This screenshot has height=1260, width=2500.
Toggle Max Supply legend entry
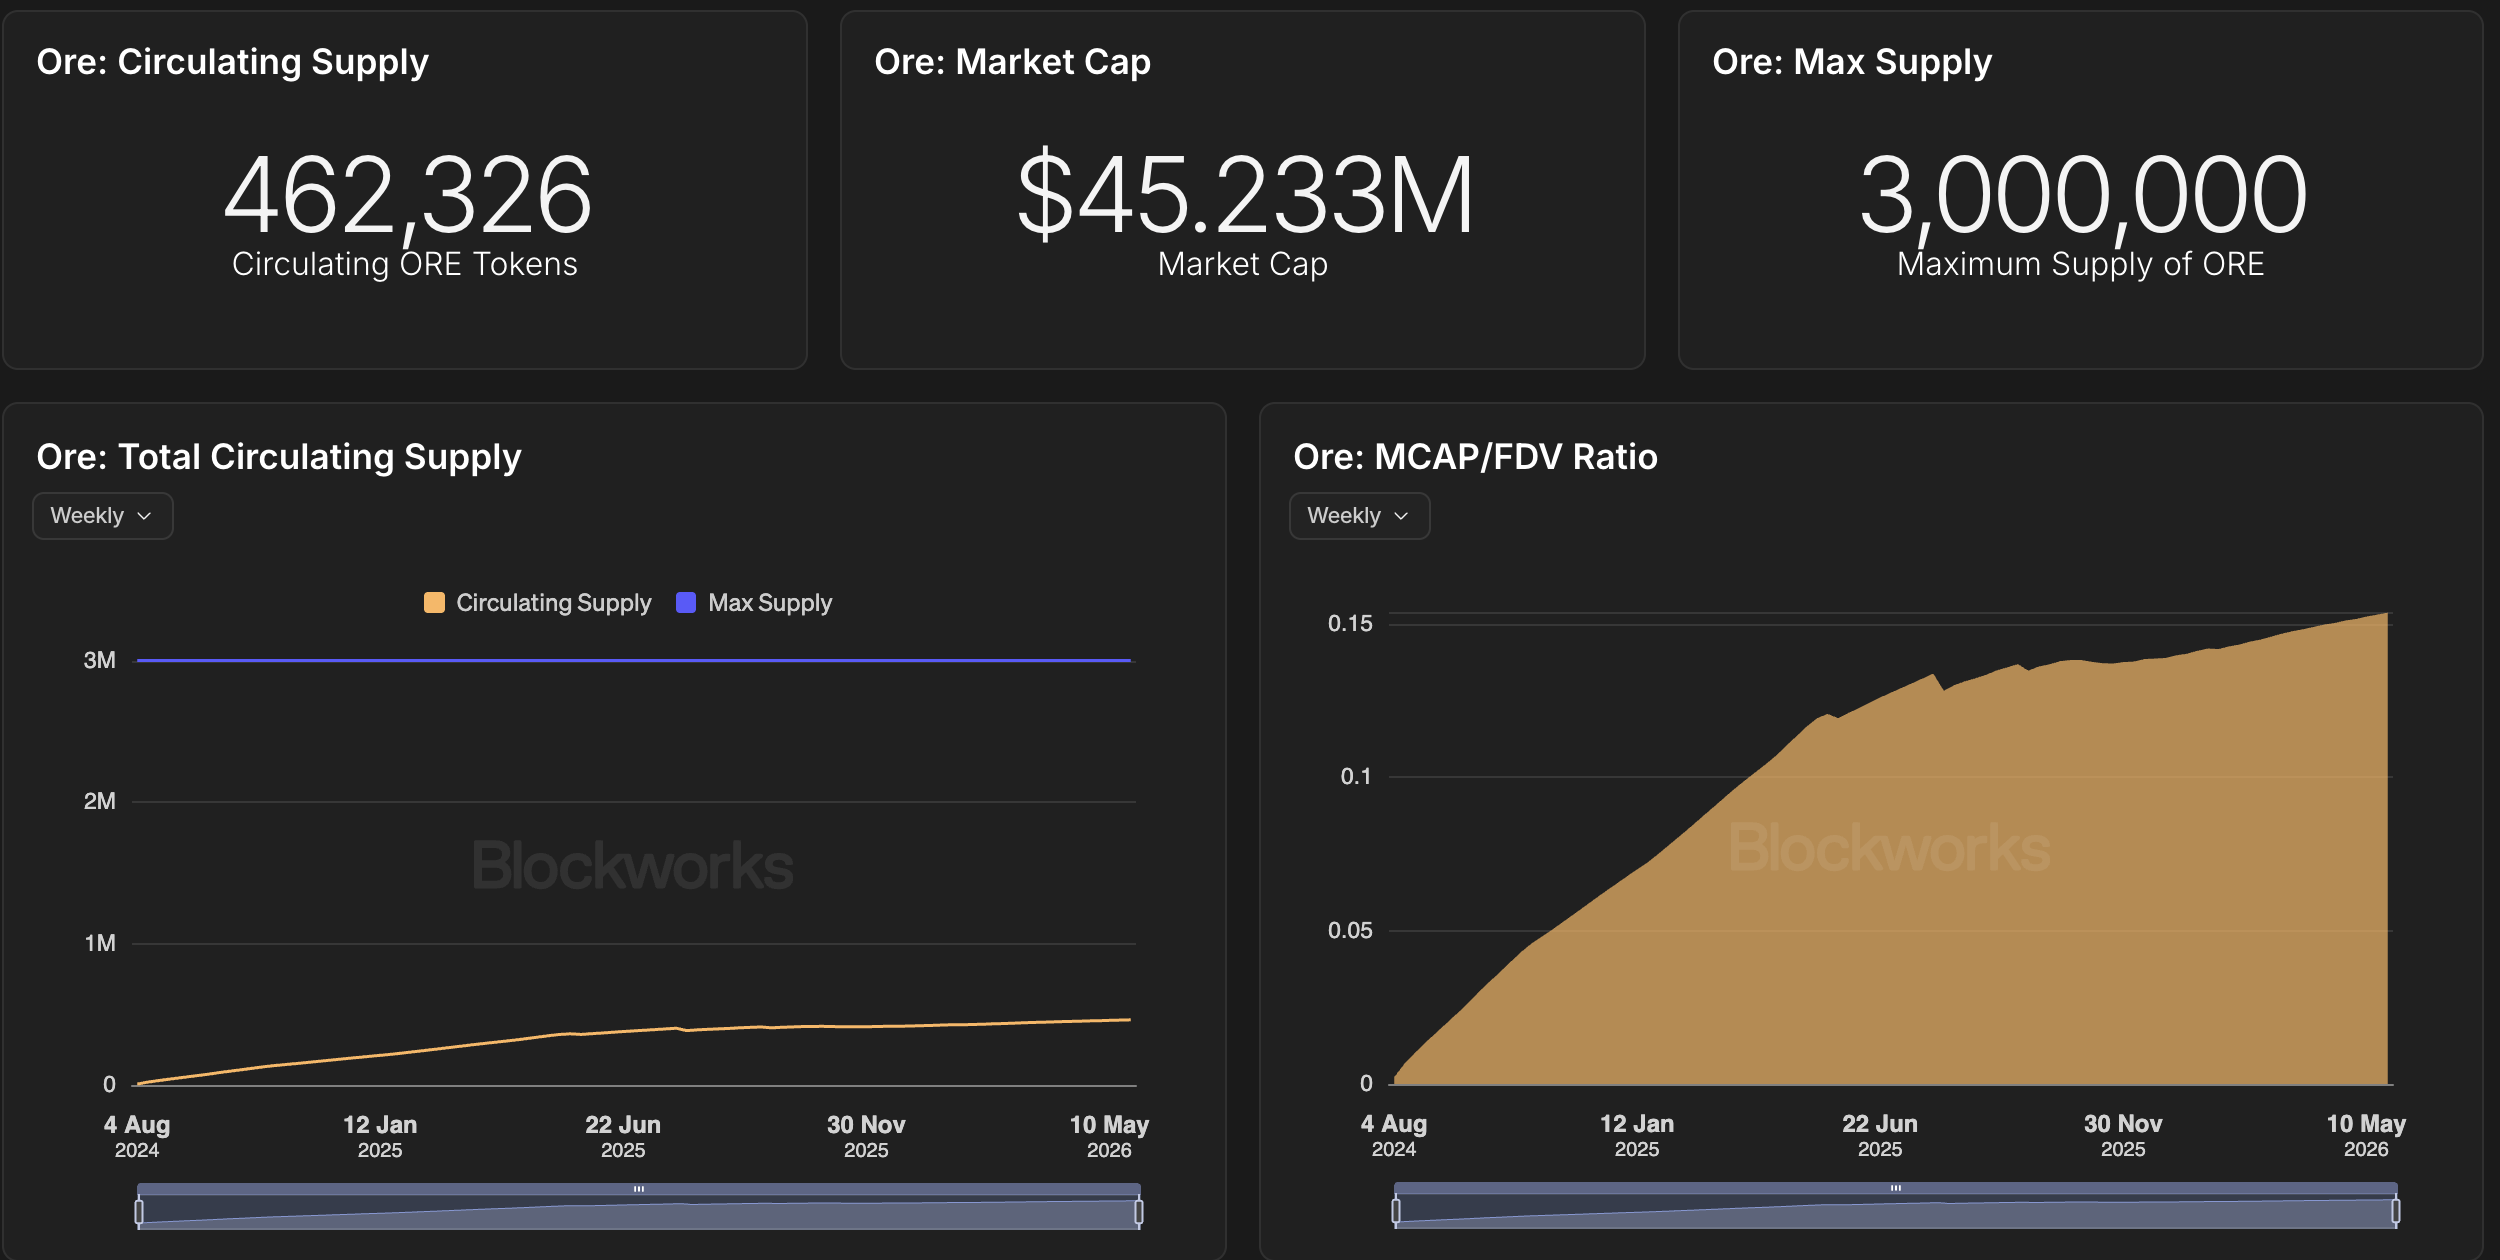pyautogui.click(x=754, y=603)
